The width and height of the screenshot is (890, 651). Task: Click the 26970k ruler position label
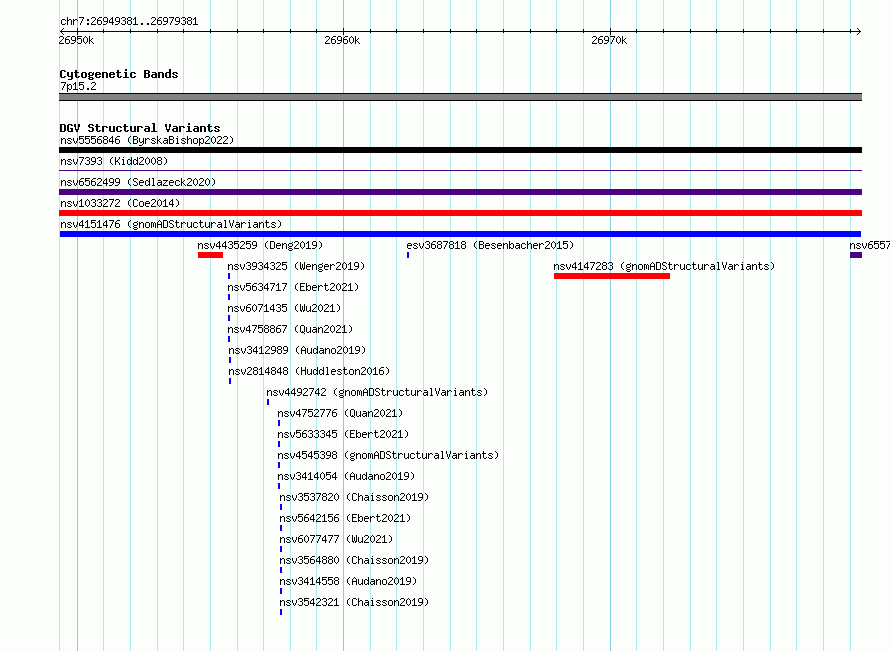click(609, 40)
